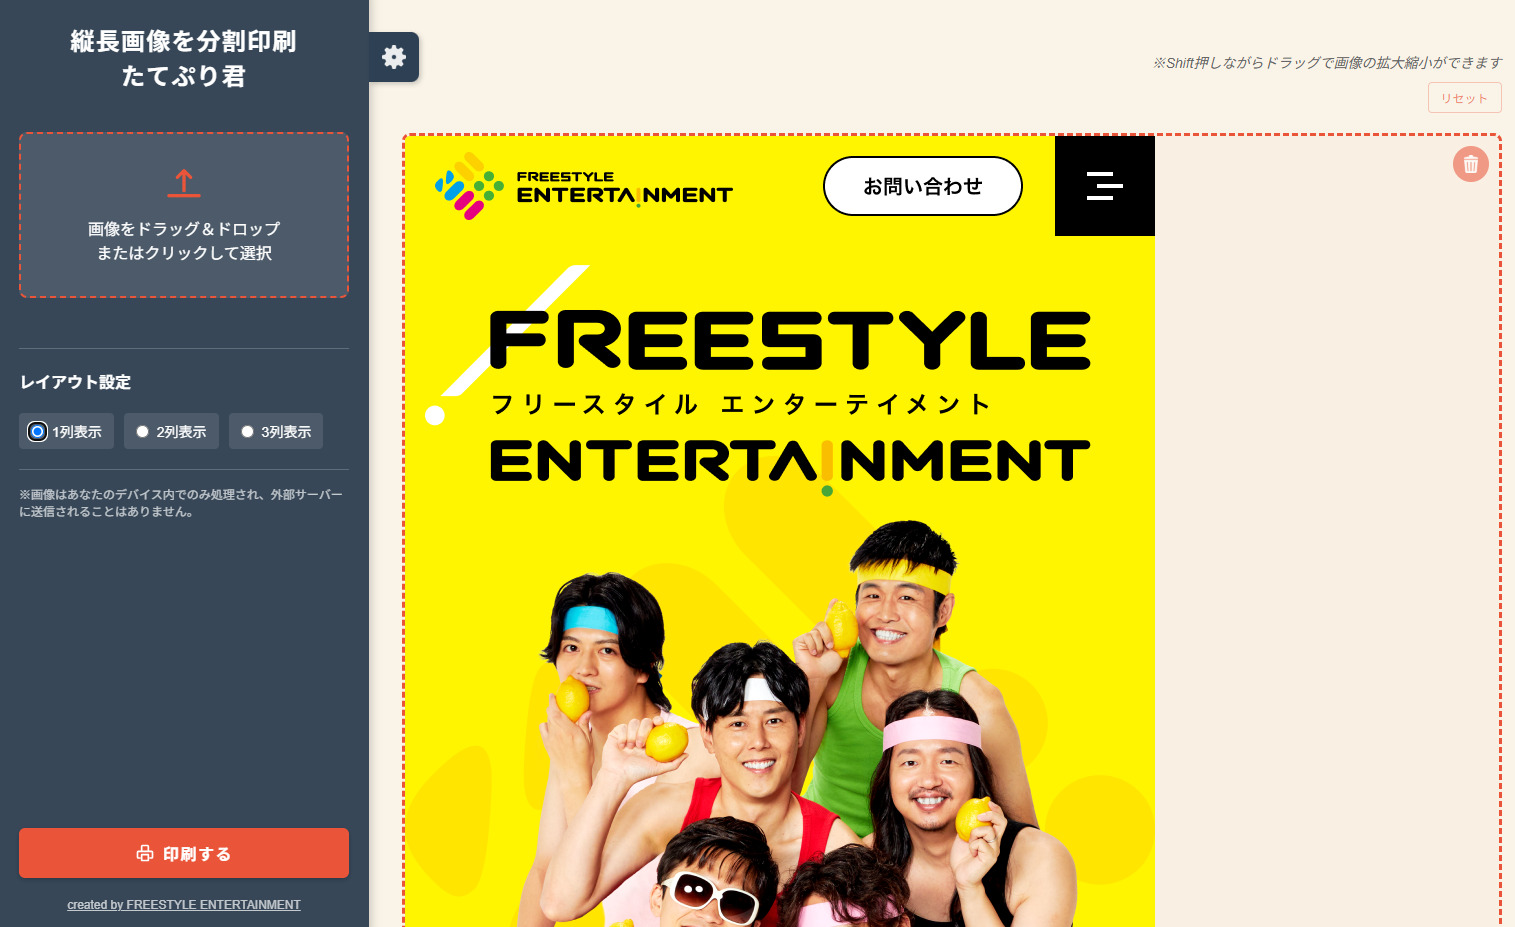Click the 縦長画像を分割印刷 app title
This screenshot has height=927, width=1515.
click(x=184, y=41)
